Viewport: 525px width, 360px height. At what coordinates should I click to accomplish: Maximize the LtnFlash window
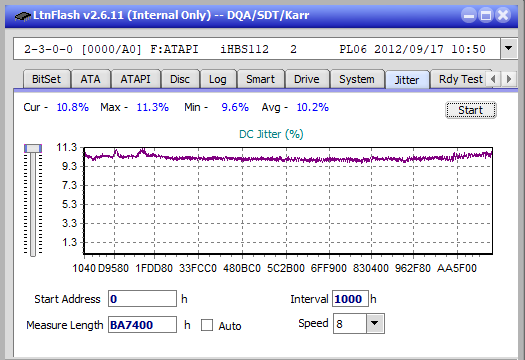486,15
